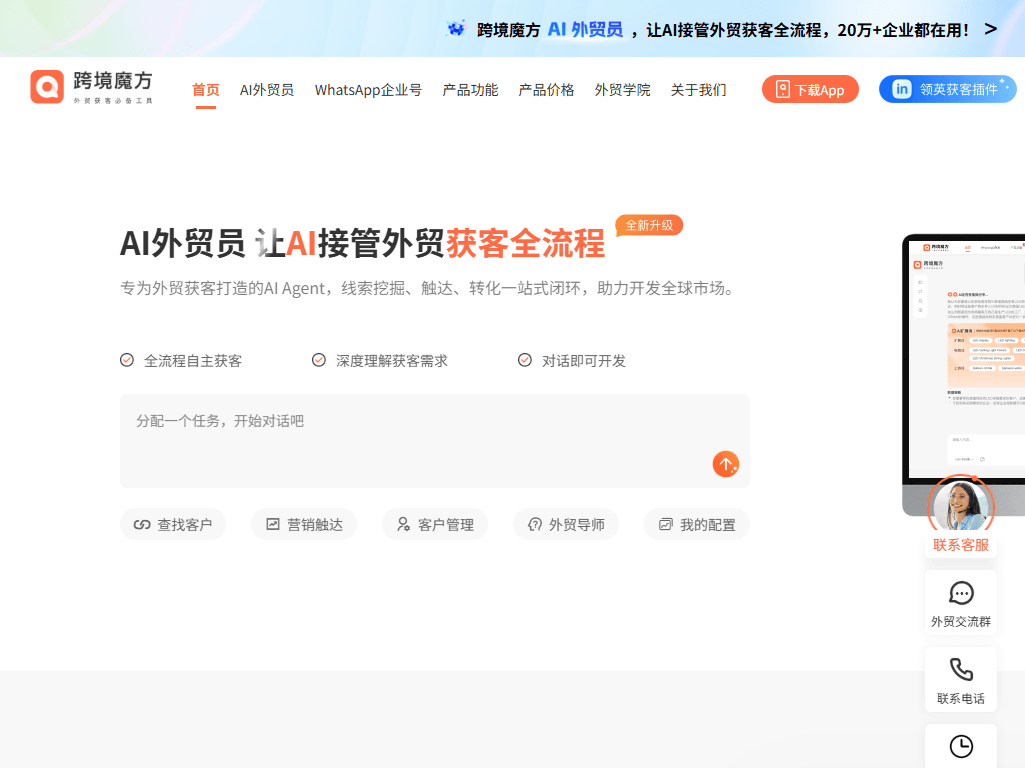
Task: Click the person icon in 客户管理
Action: (x=403, y=524)
